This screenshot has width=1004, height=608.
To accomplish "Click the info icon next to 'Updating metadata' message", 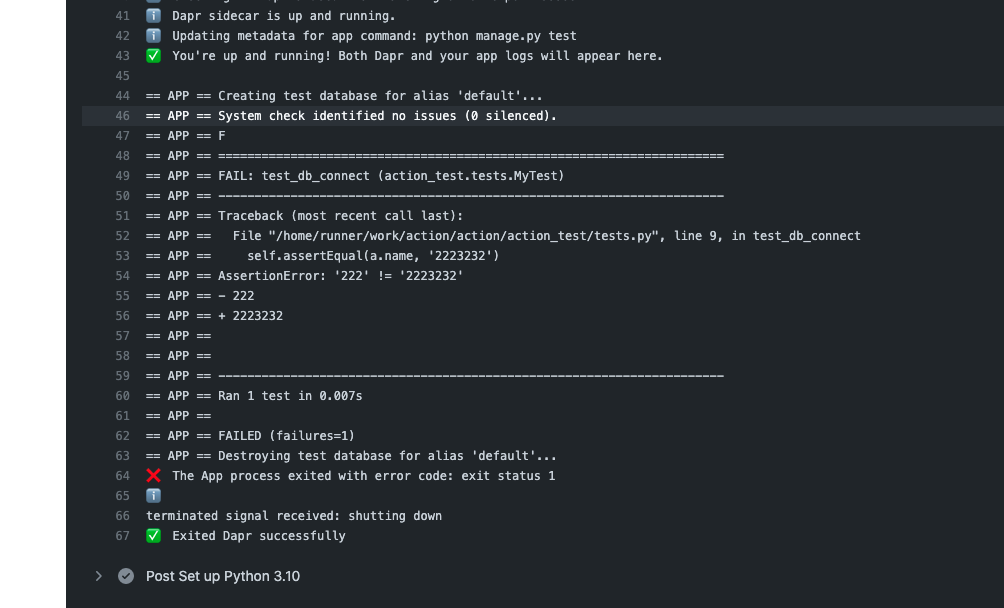I will point(152,35).
